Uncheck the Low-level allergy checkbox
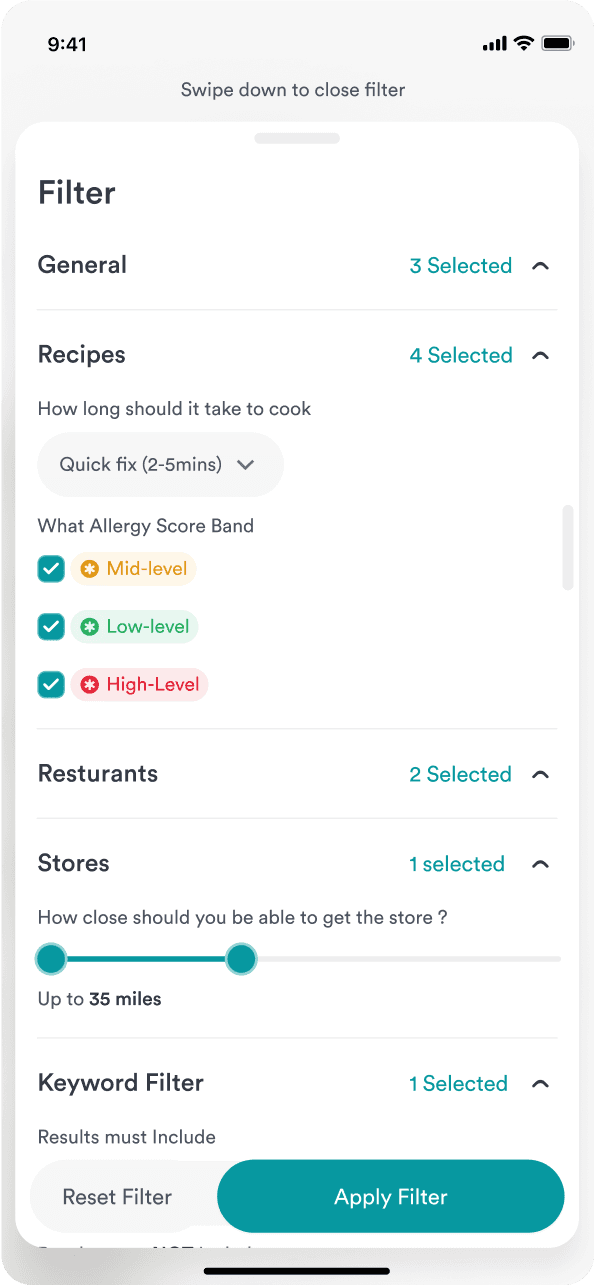 pyautogui.click(x=51, y=627)
